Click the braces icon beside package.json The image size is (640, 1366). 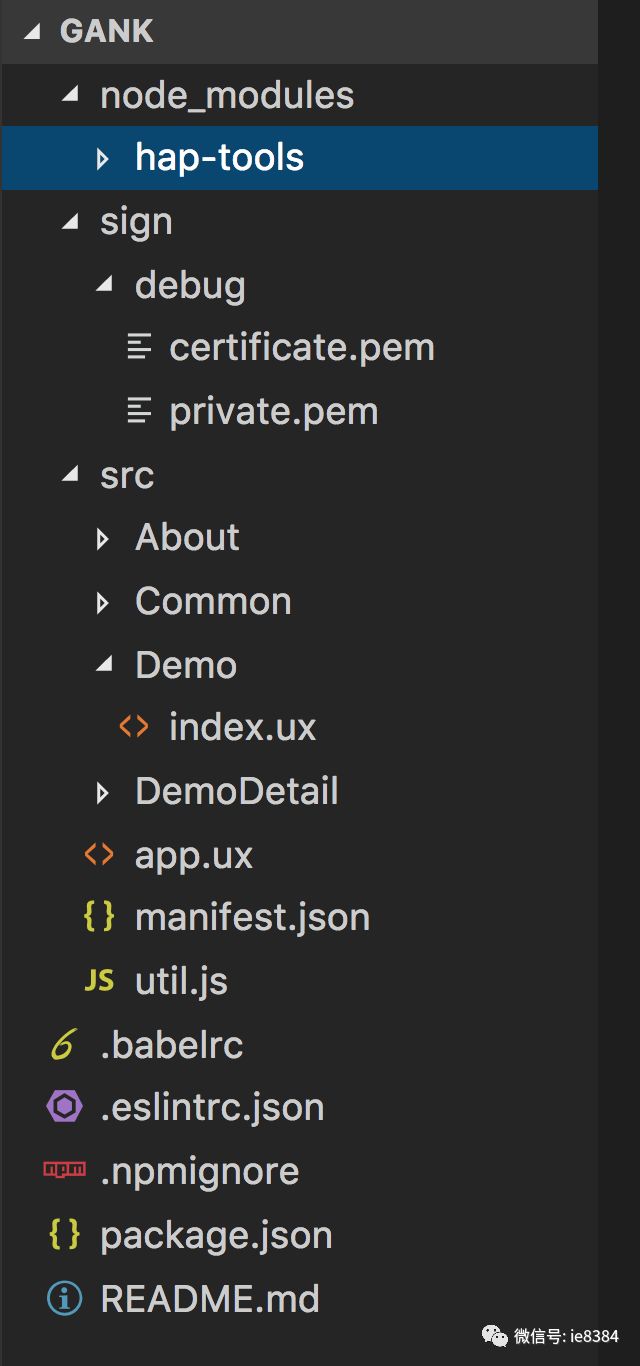64,1235
